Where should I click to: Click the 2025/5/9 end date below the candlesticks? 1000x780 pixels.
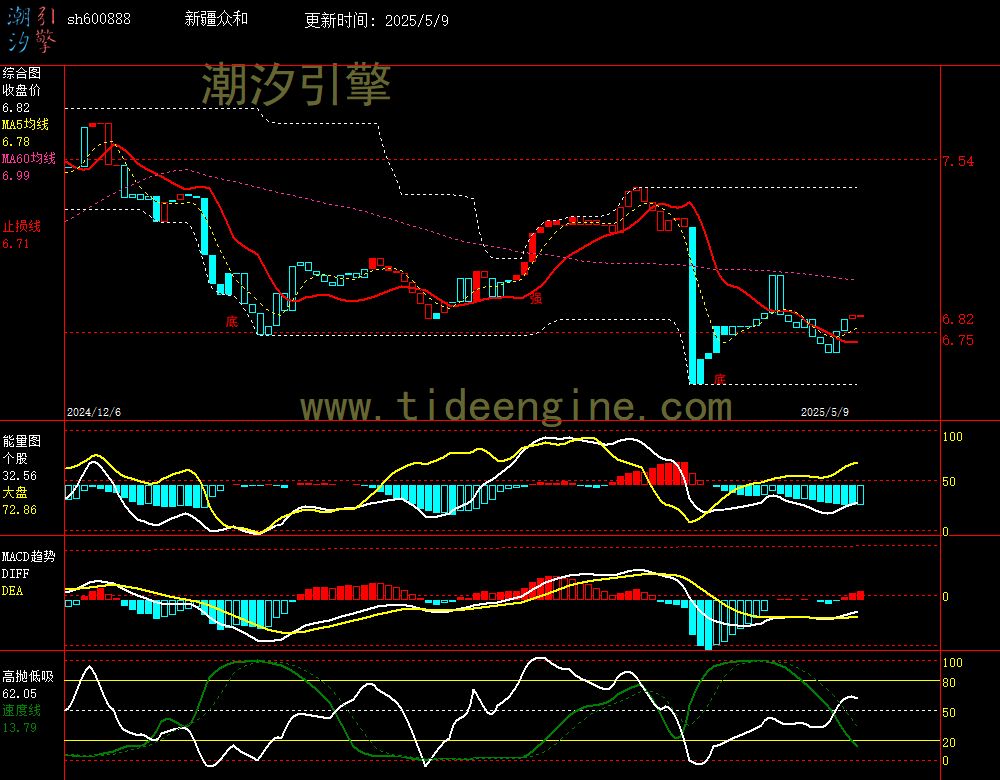[825, 412]
